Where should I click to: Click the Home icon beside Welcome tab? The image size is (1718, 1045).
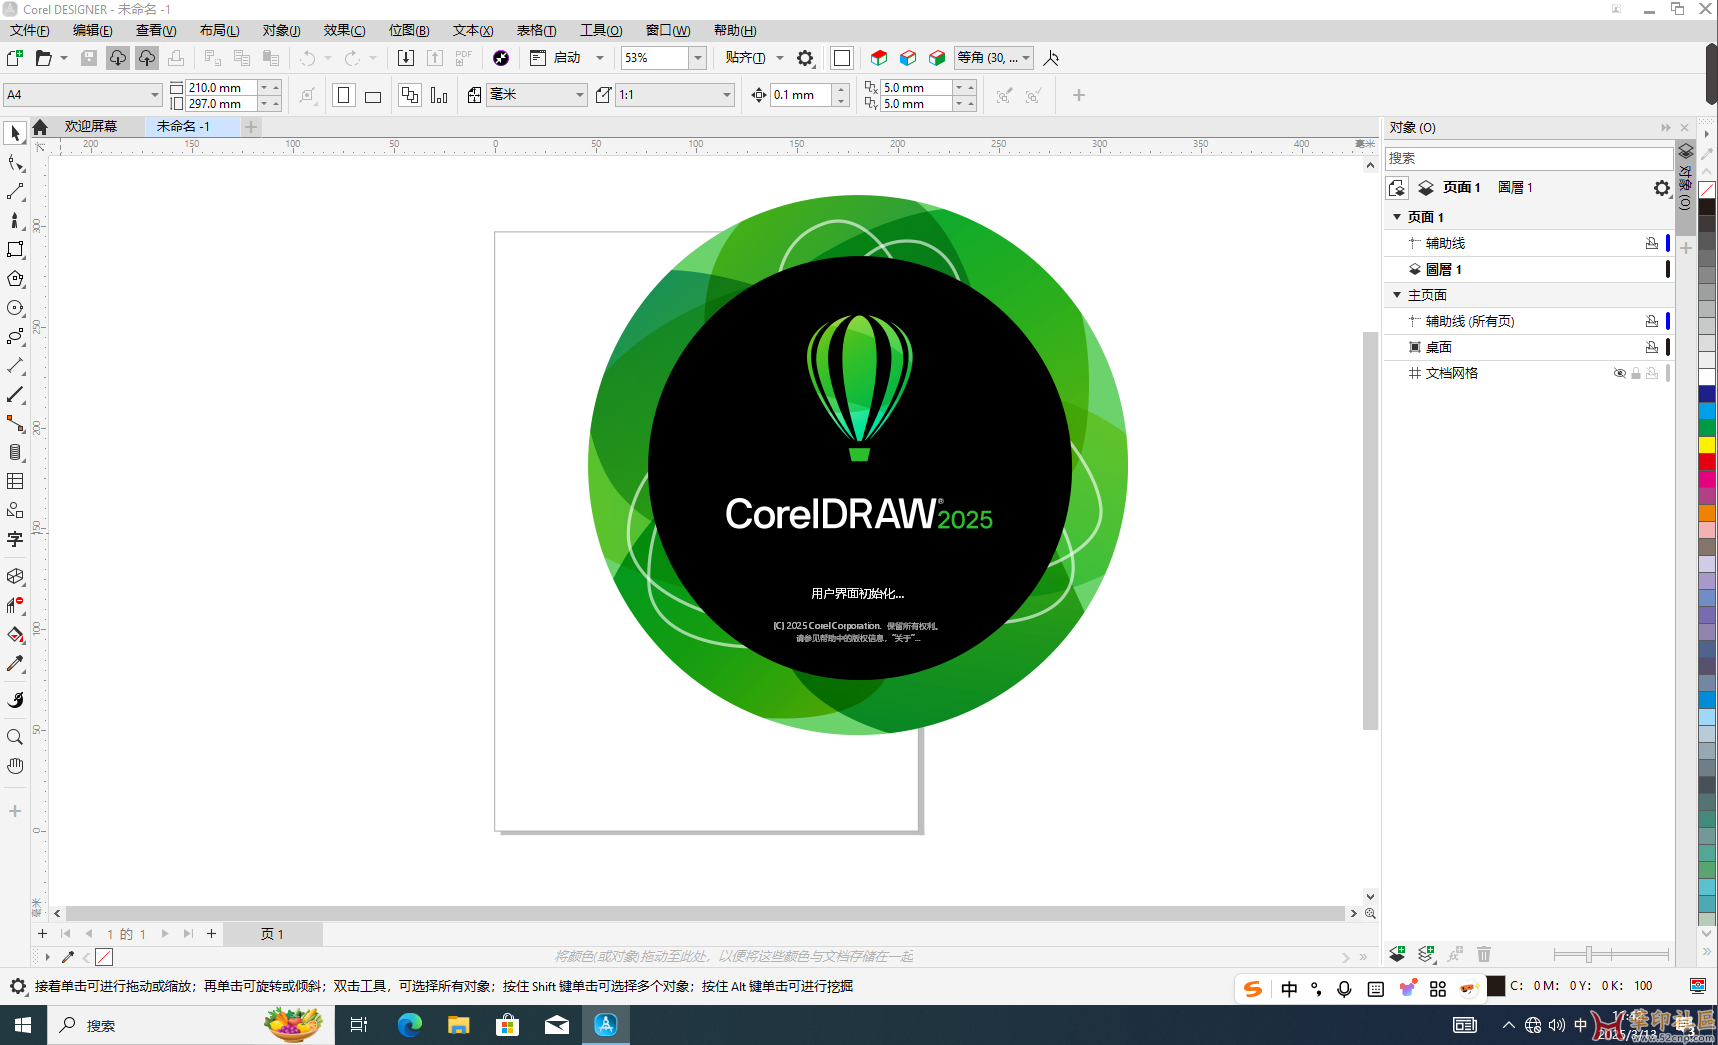click(x=40, y=127)
